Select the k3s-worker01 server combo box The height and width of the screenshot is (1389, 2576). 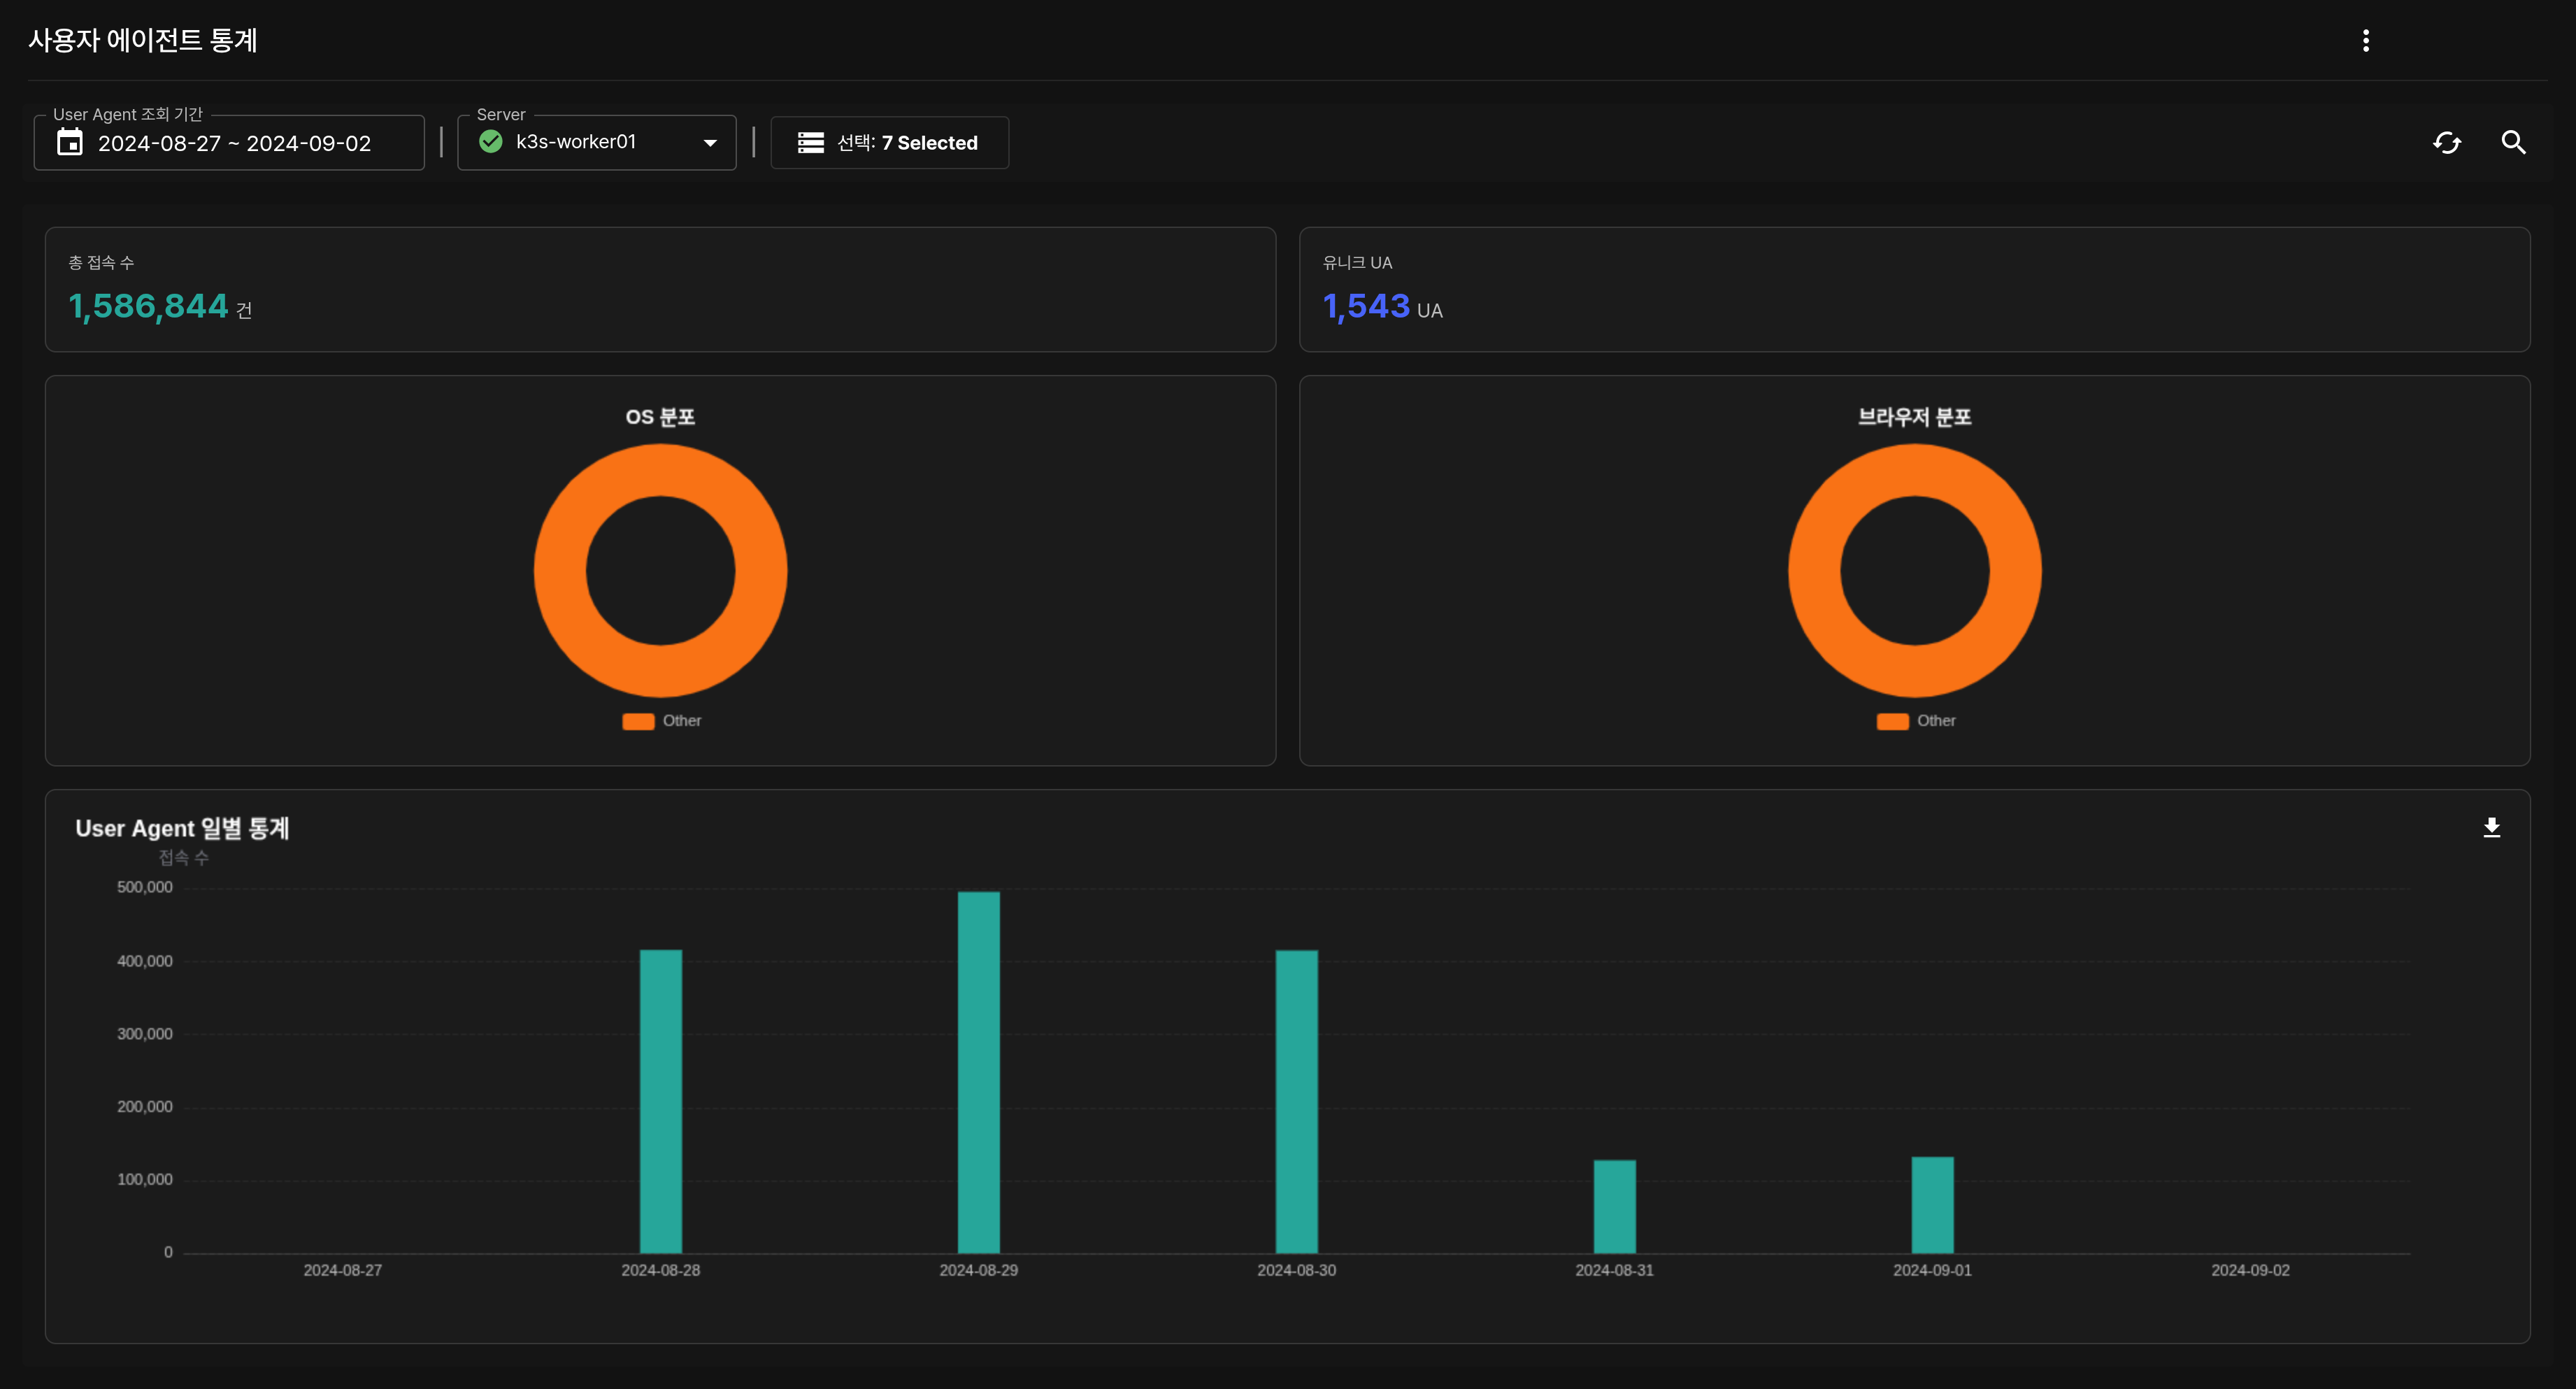[596, 143]
